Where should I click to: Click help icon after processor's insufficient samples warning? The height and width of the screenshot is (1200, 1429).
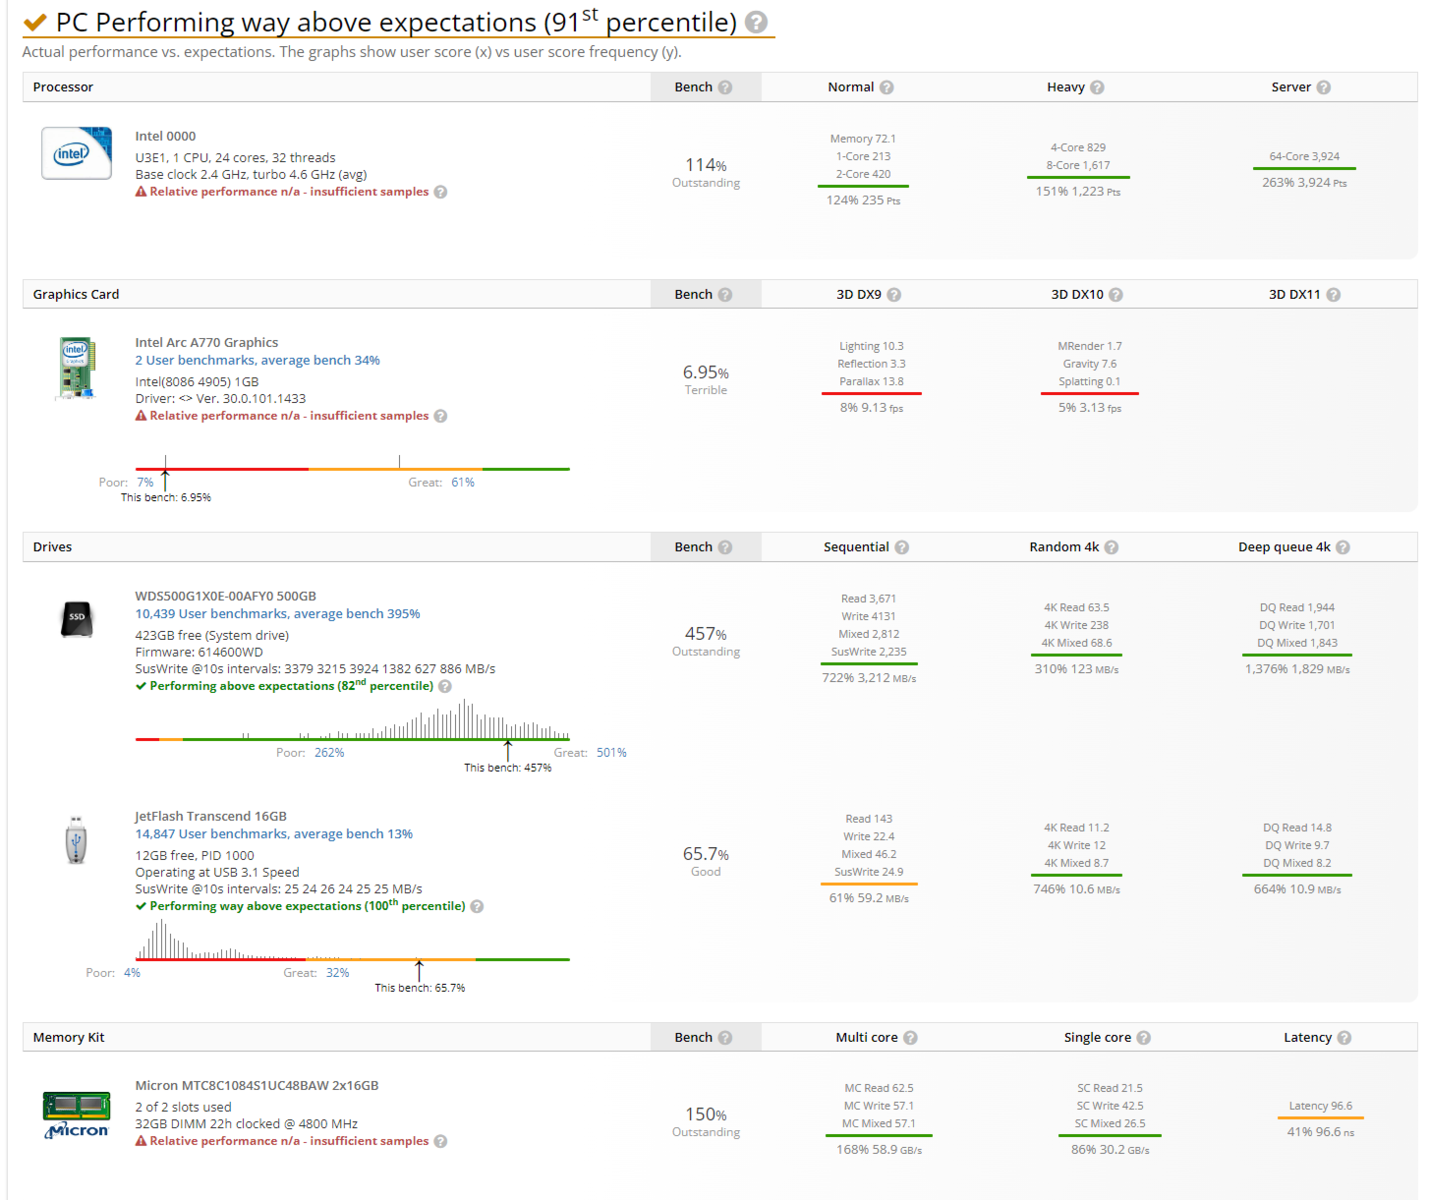(x=441, y=192)
